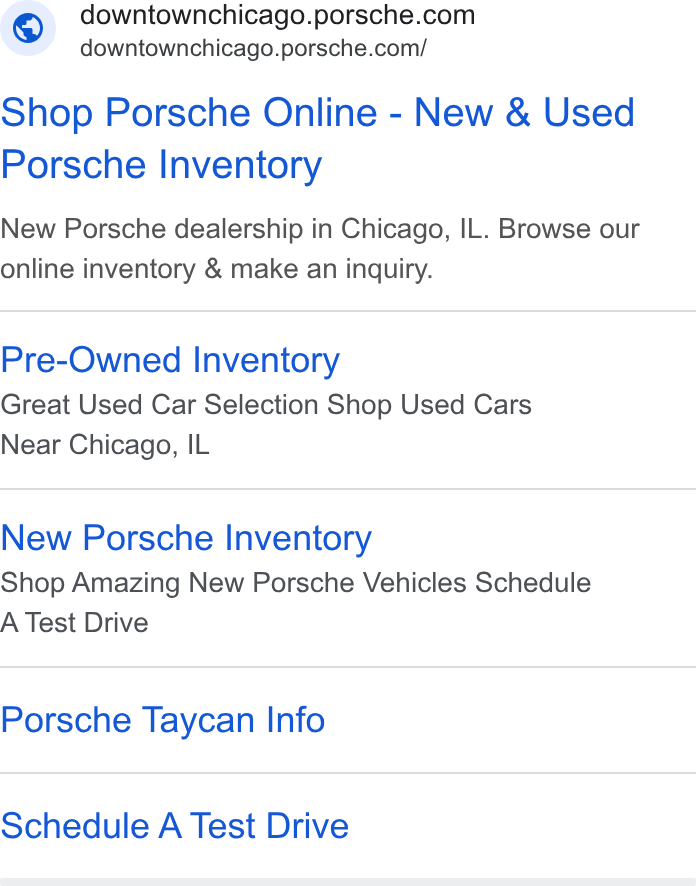Open the New Porsche Inventory sitelink

coord(186,537)
